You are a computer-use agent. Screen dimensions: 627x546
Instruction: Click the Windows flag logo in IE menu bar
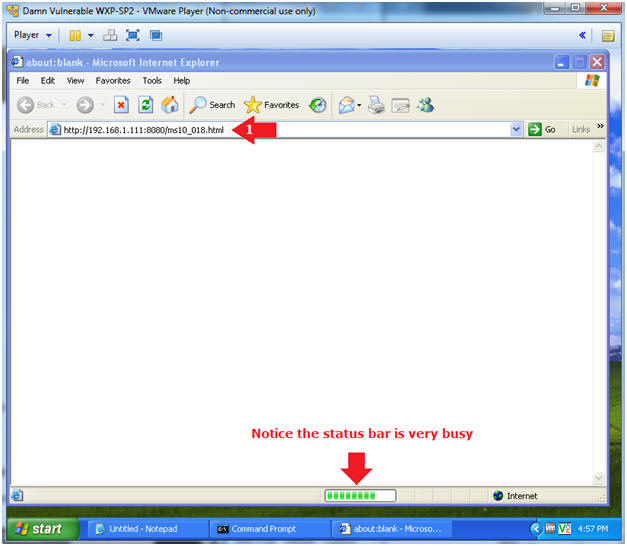coord(592,80)
